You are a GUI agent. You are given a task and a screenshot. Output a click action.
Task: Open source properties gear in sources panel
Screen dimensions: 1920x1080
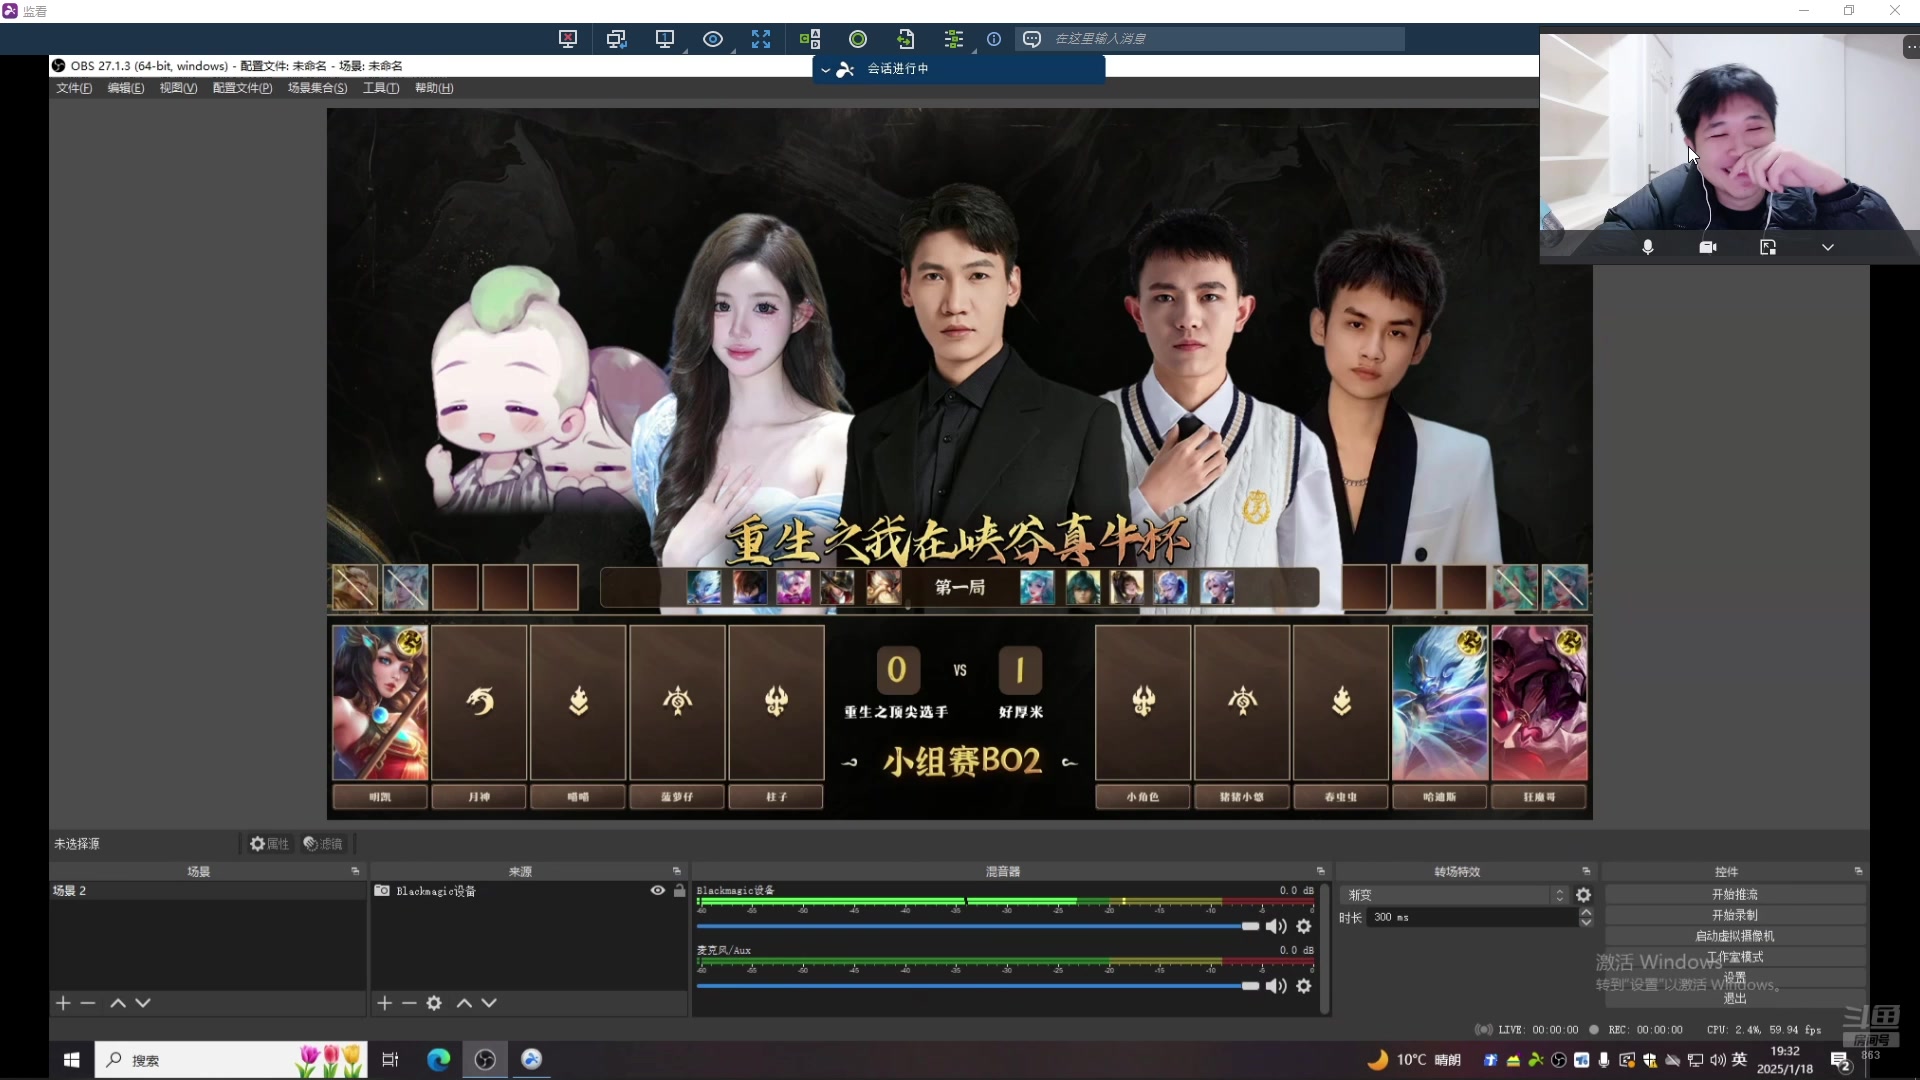[x=434, y=1003]
